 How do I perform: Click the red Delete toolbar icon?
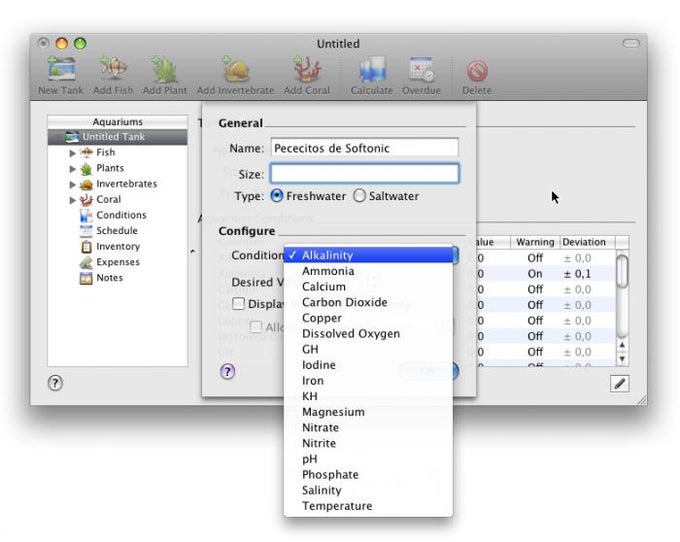[x=477, y=71]
